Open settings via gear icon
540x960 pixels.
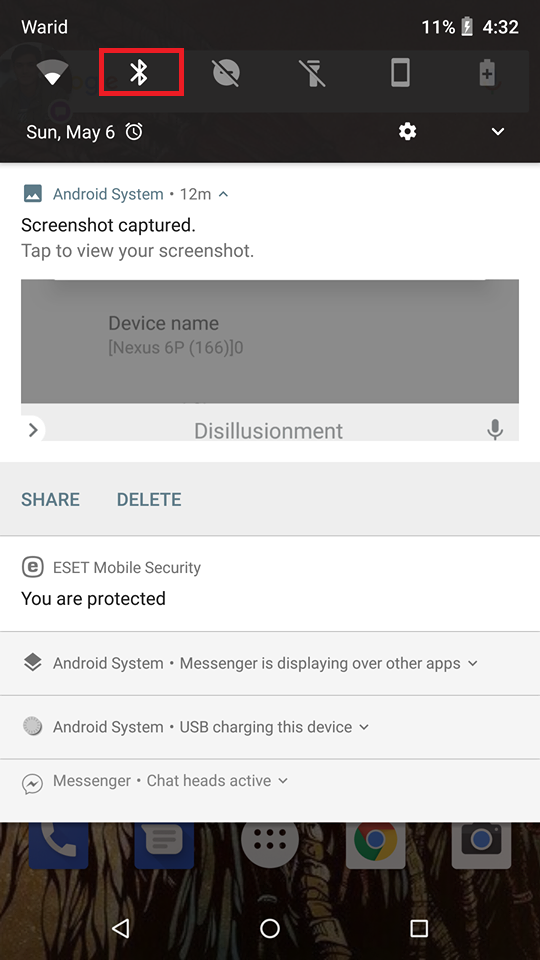407,131
